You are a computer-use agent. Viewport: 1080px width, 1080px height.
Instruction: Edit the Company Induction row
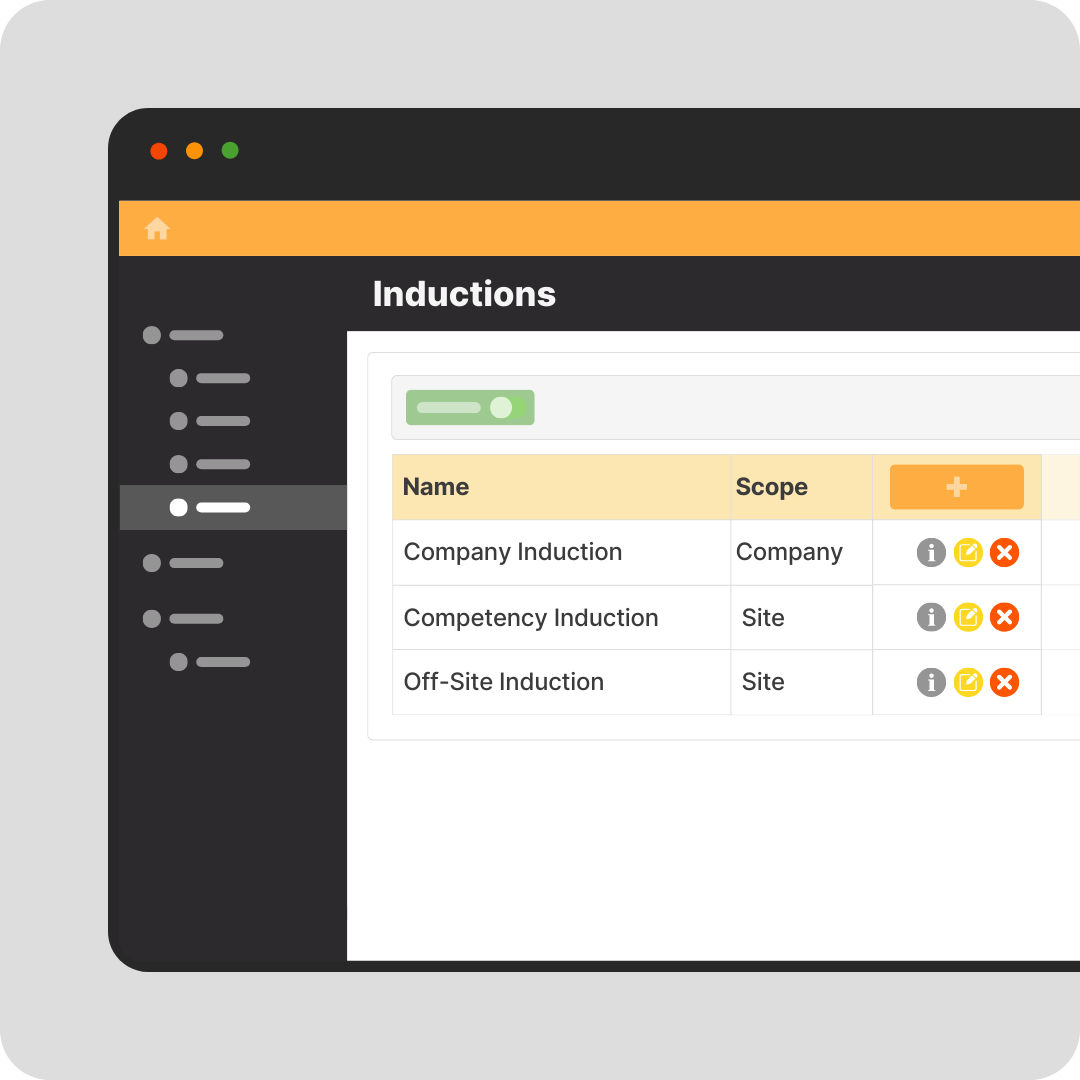click(x=968, y=552)
